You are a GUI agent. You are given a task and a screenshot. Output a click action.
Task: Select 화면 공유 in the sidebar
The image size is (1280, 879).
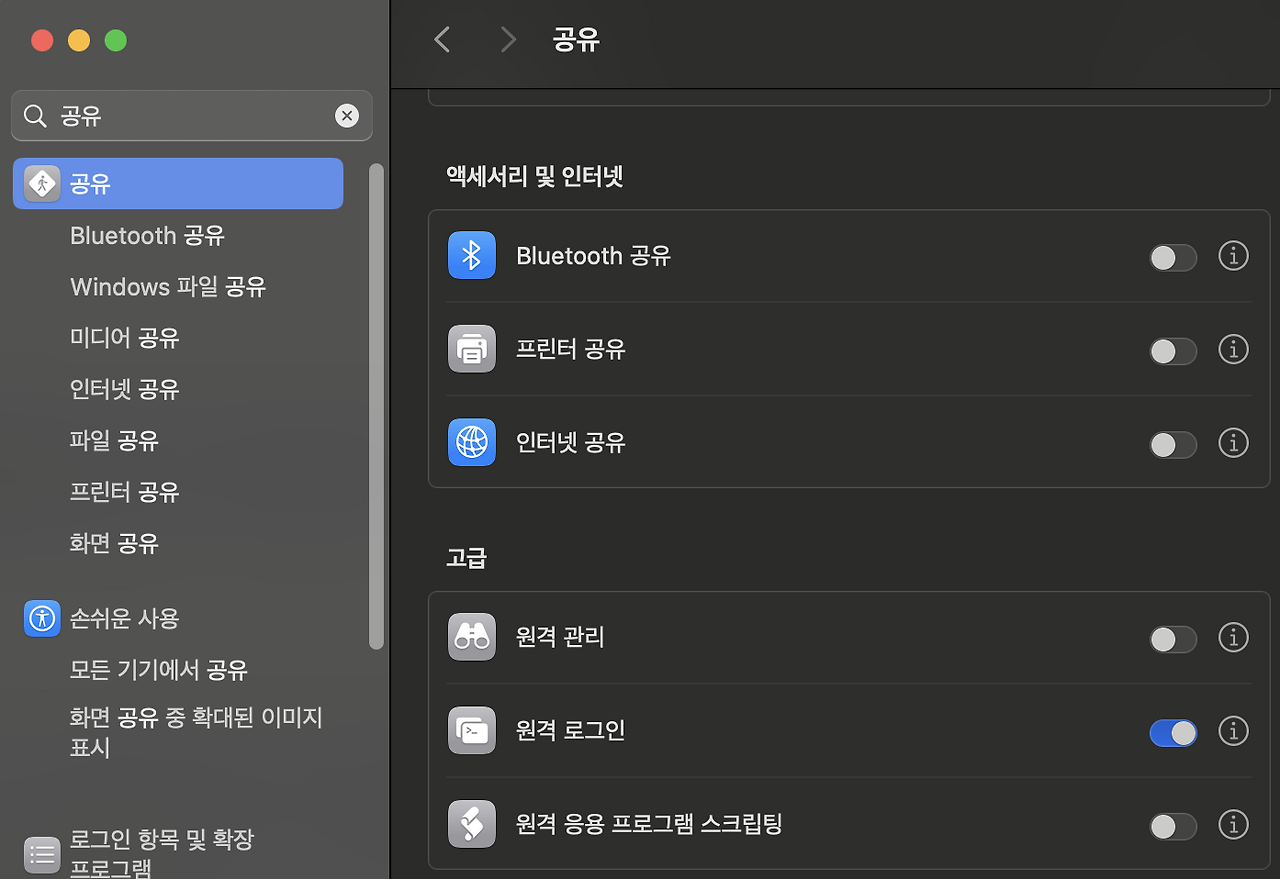(113, 543)
